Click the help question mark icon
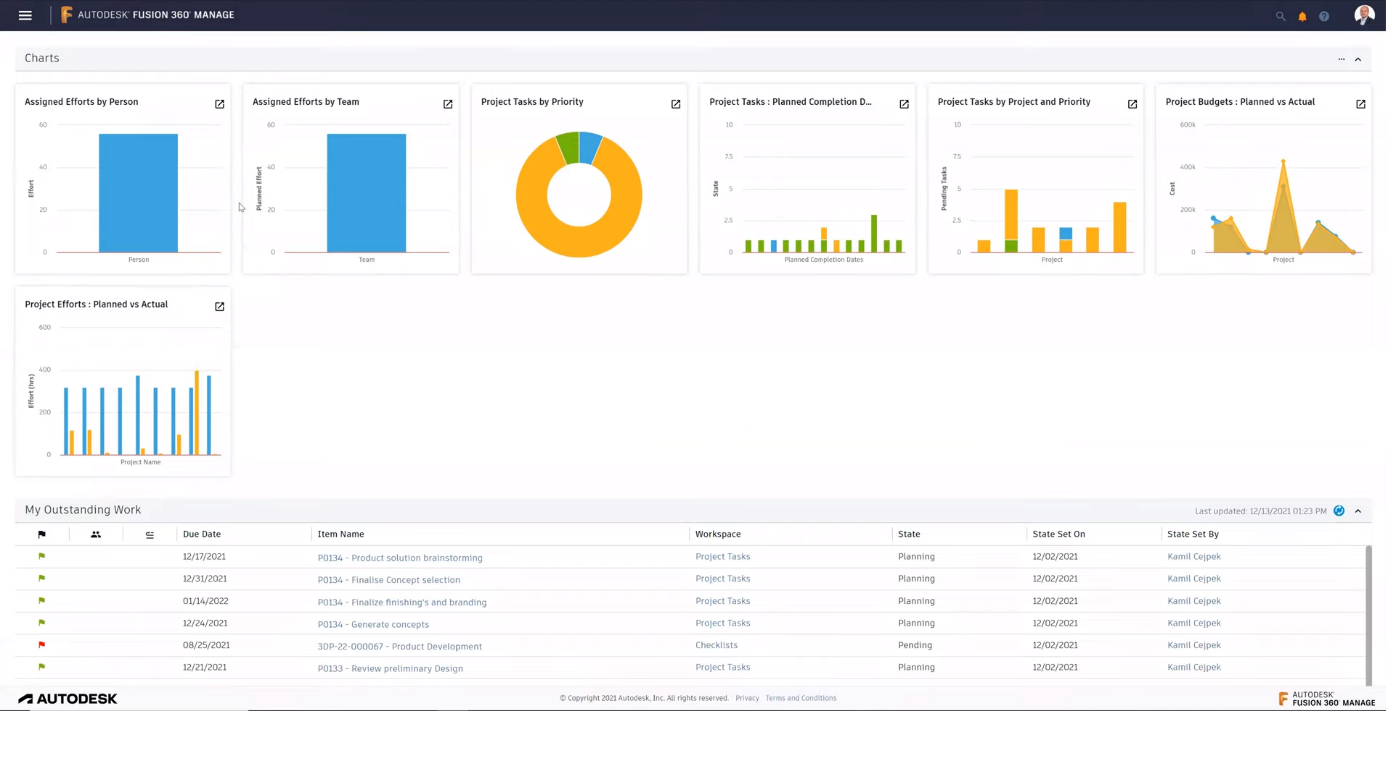 tap(1324, 16)
